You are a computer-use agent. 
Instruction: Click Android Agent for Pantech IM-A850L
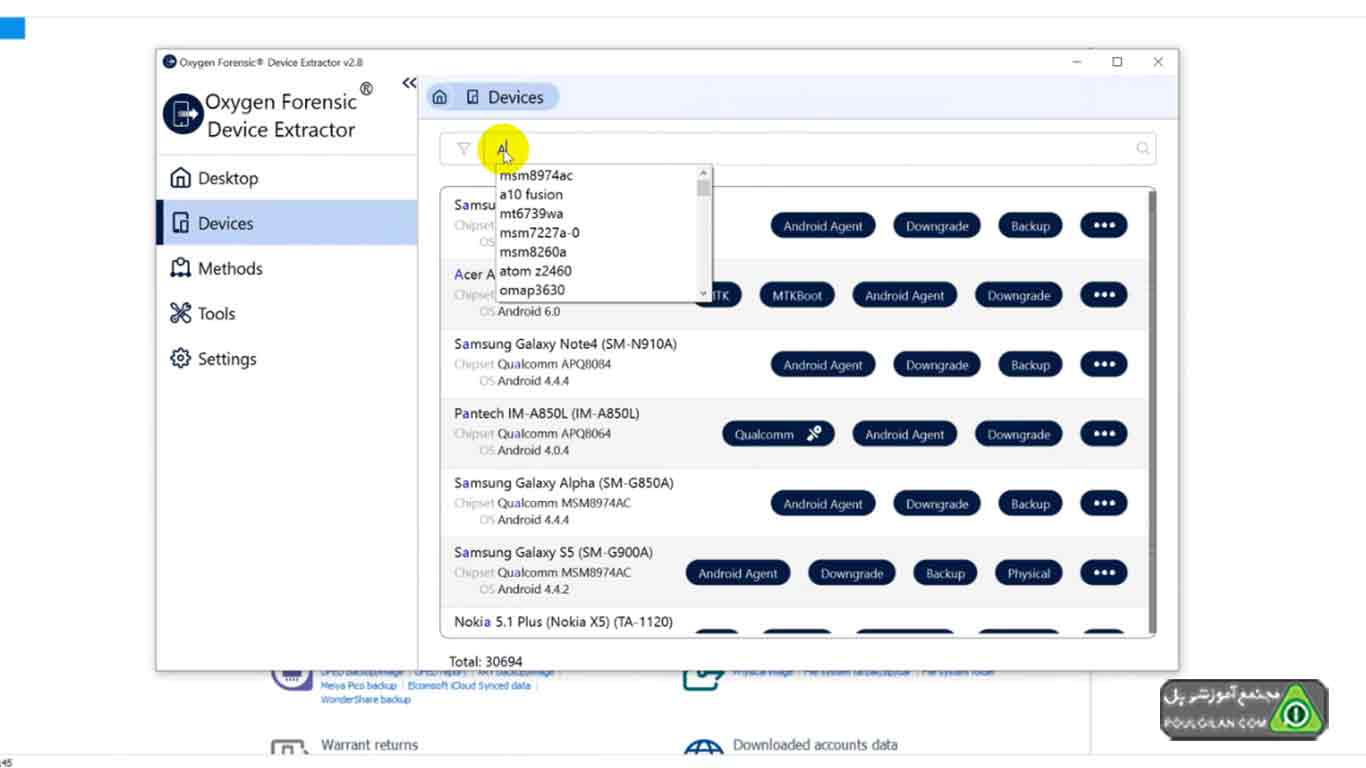coord(905,434)
